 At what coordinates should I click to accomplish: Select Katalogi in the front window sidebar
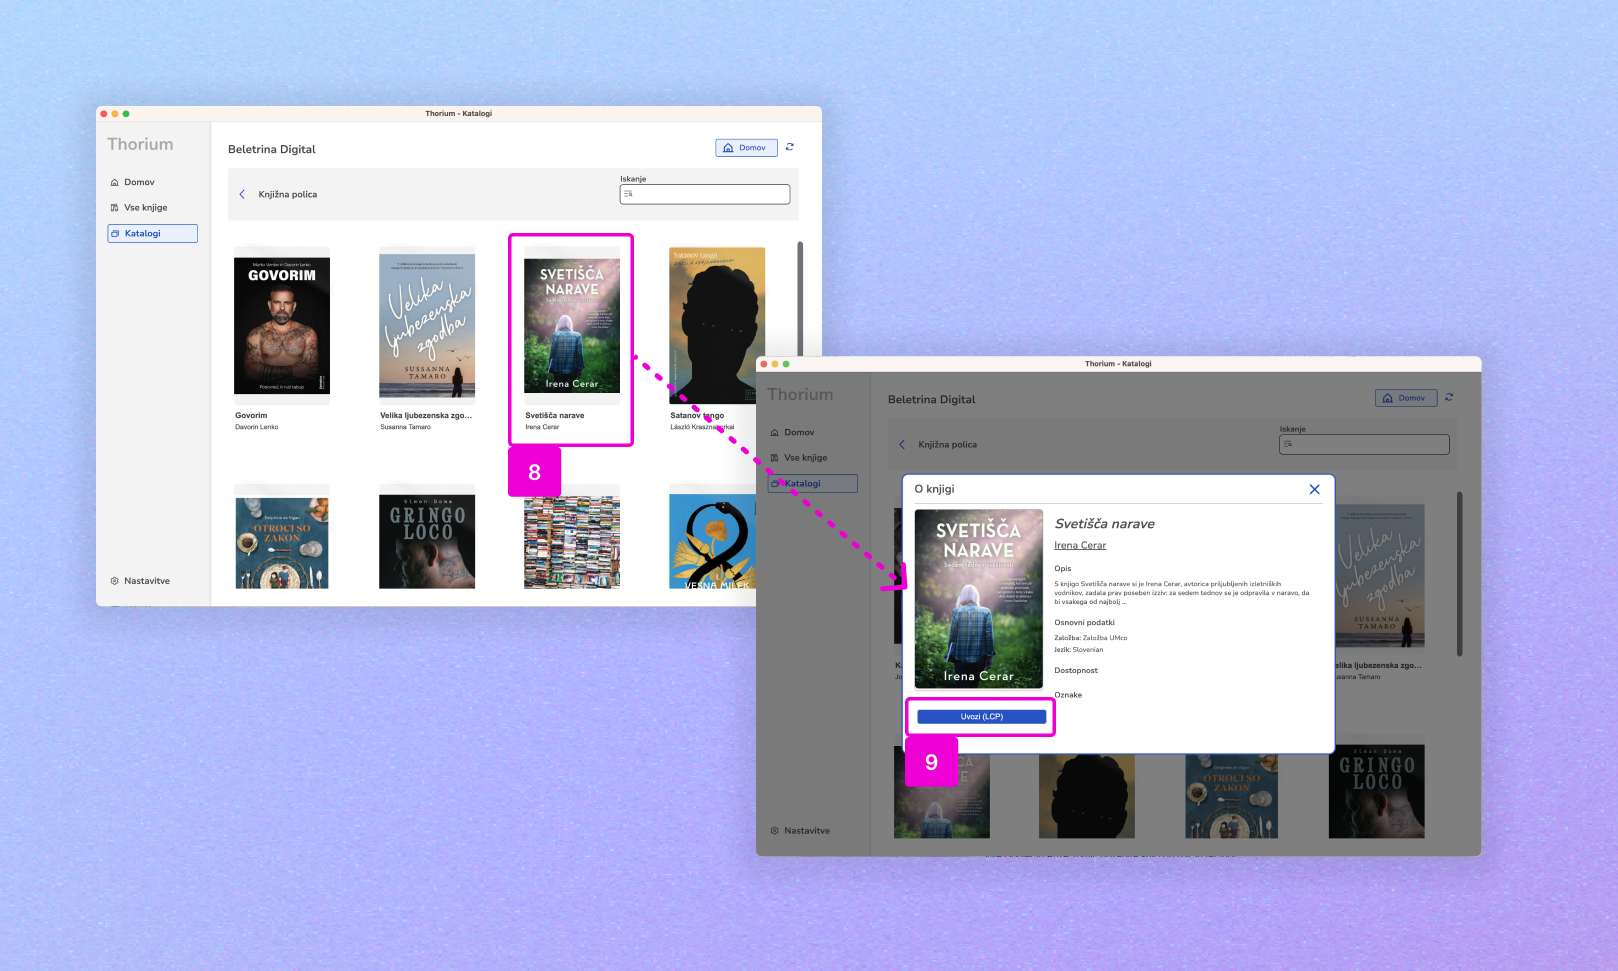[x=812, y=483]
